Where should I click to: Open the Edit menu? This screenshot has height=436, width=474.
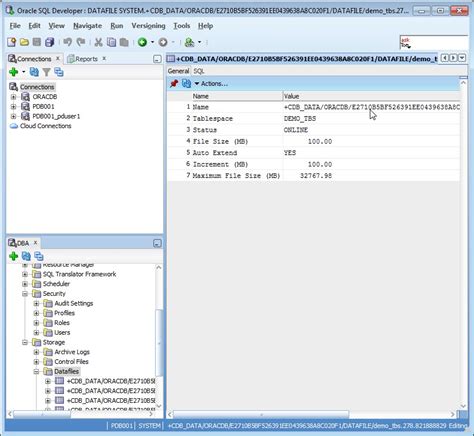(x=34, y=26)
